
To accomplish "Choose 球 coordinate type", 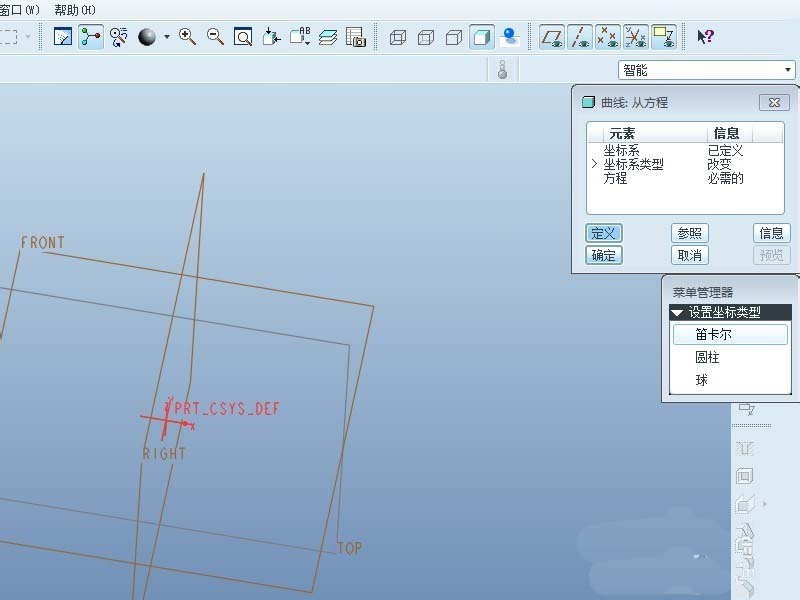I will [730, 380].
